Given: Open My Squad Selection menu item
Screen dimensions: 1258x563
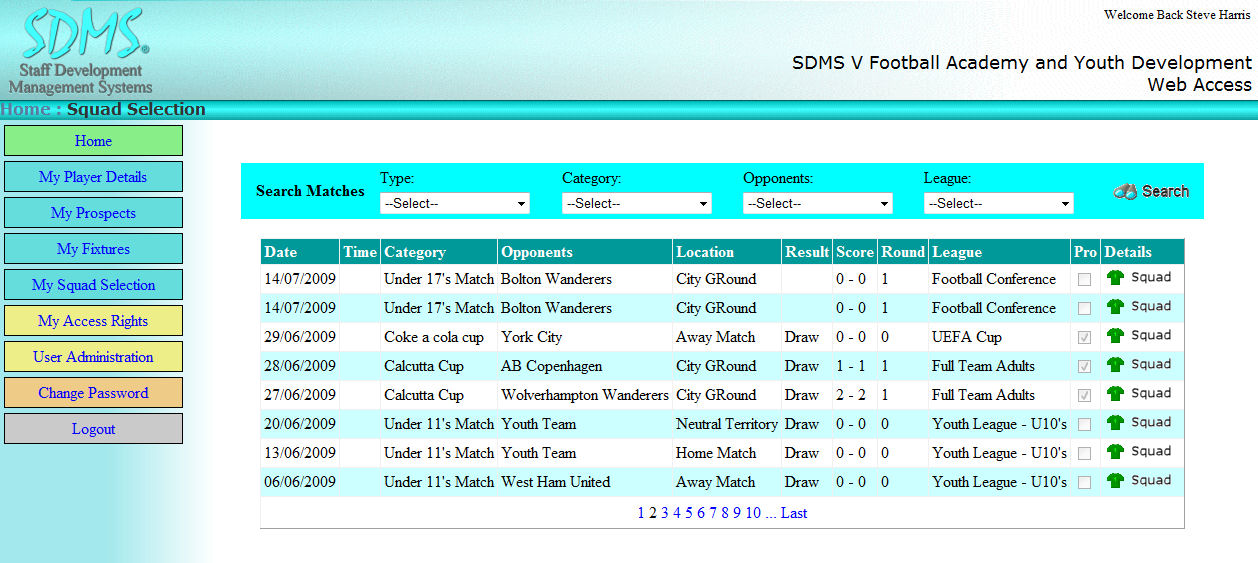Looking at the screenshot, I should point(93,285).
